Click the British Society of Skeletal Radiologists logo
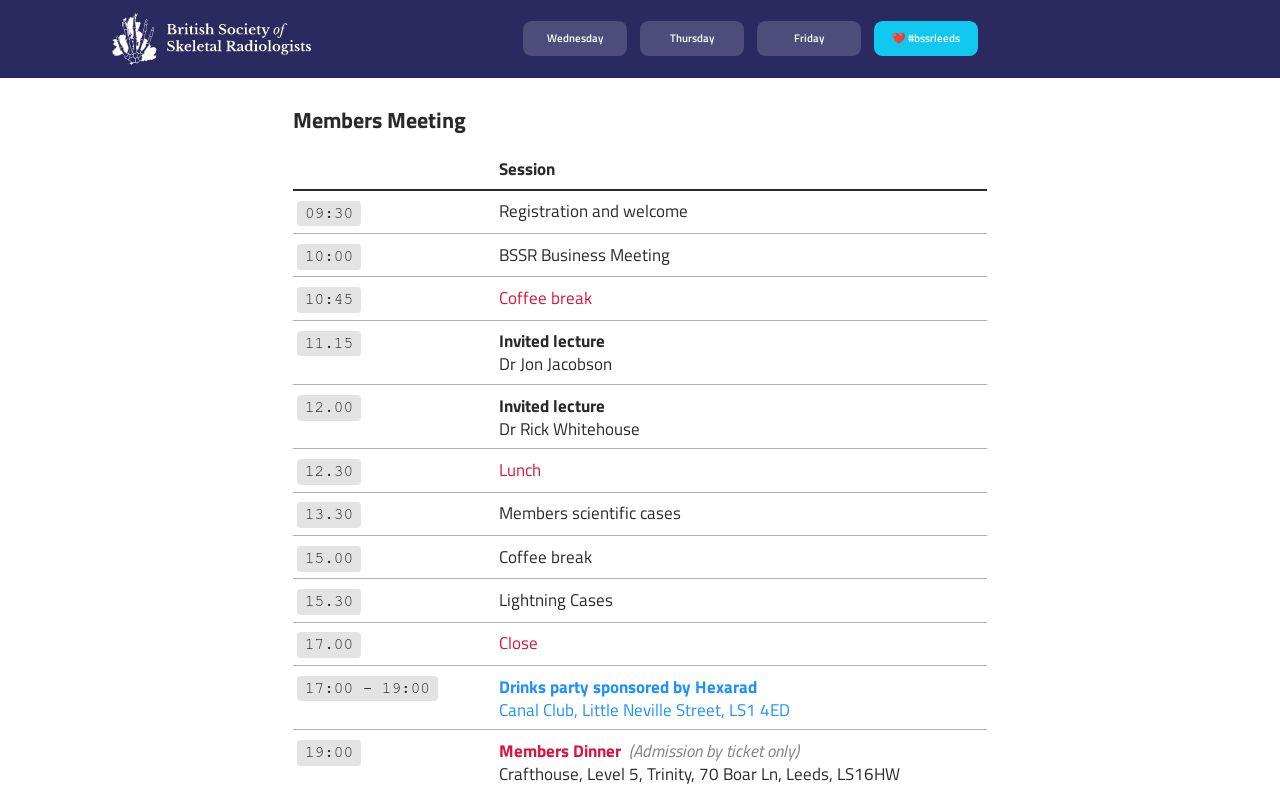The width and height of the screenshot is (1280, 800). [x=212, y=39]
